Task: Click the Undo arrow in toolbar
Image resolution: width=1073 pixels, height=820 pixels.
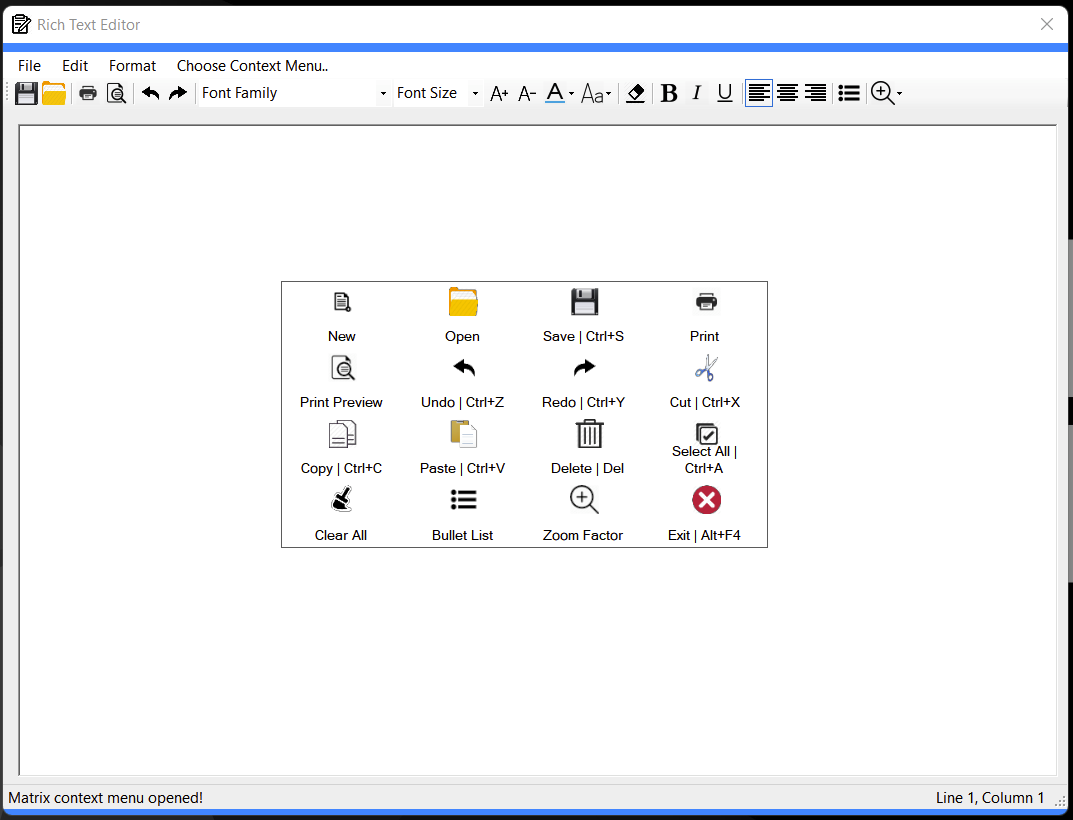Action: coord(151,93)
